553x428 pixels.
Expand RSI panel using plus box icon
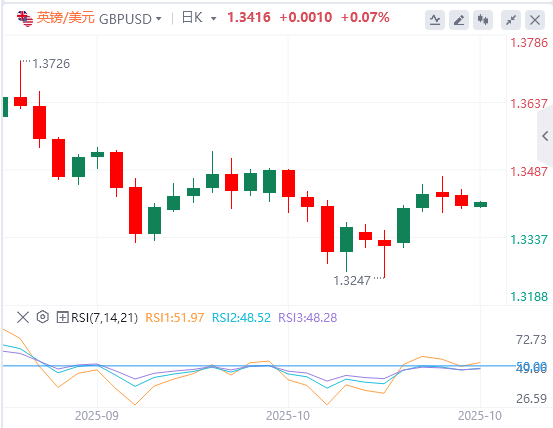(x=62, y=317)
